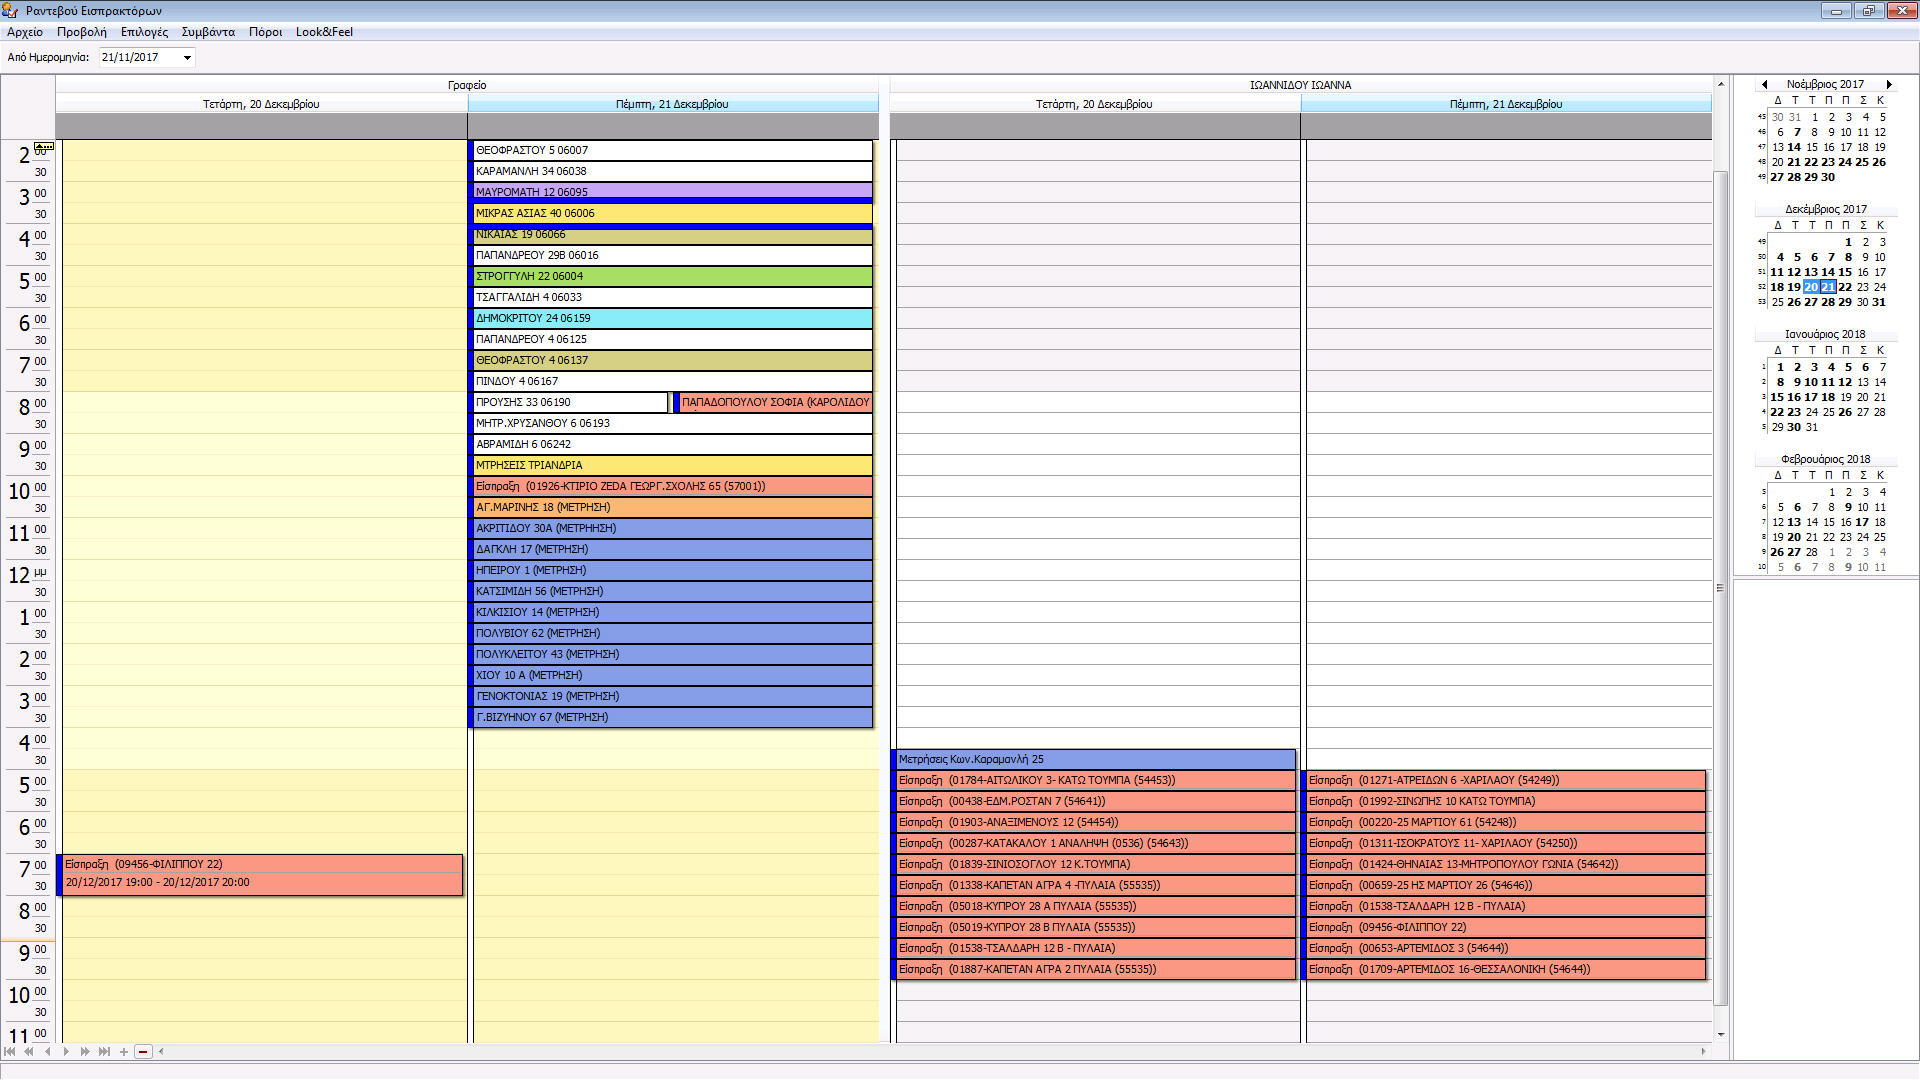Screen dimensions: 1920x1080
Task: Select the purple ΜΑΥΡΟΜΑΤΗ 12 06095 appointment
Action: coord(672,192)
